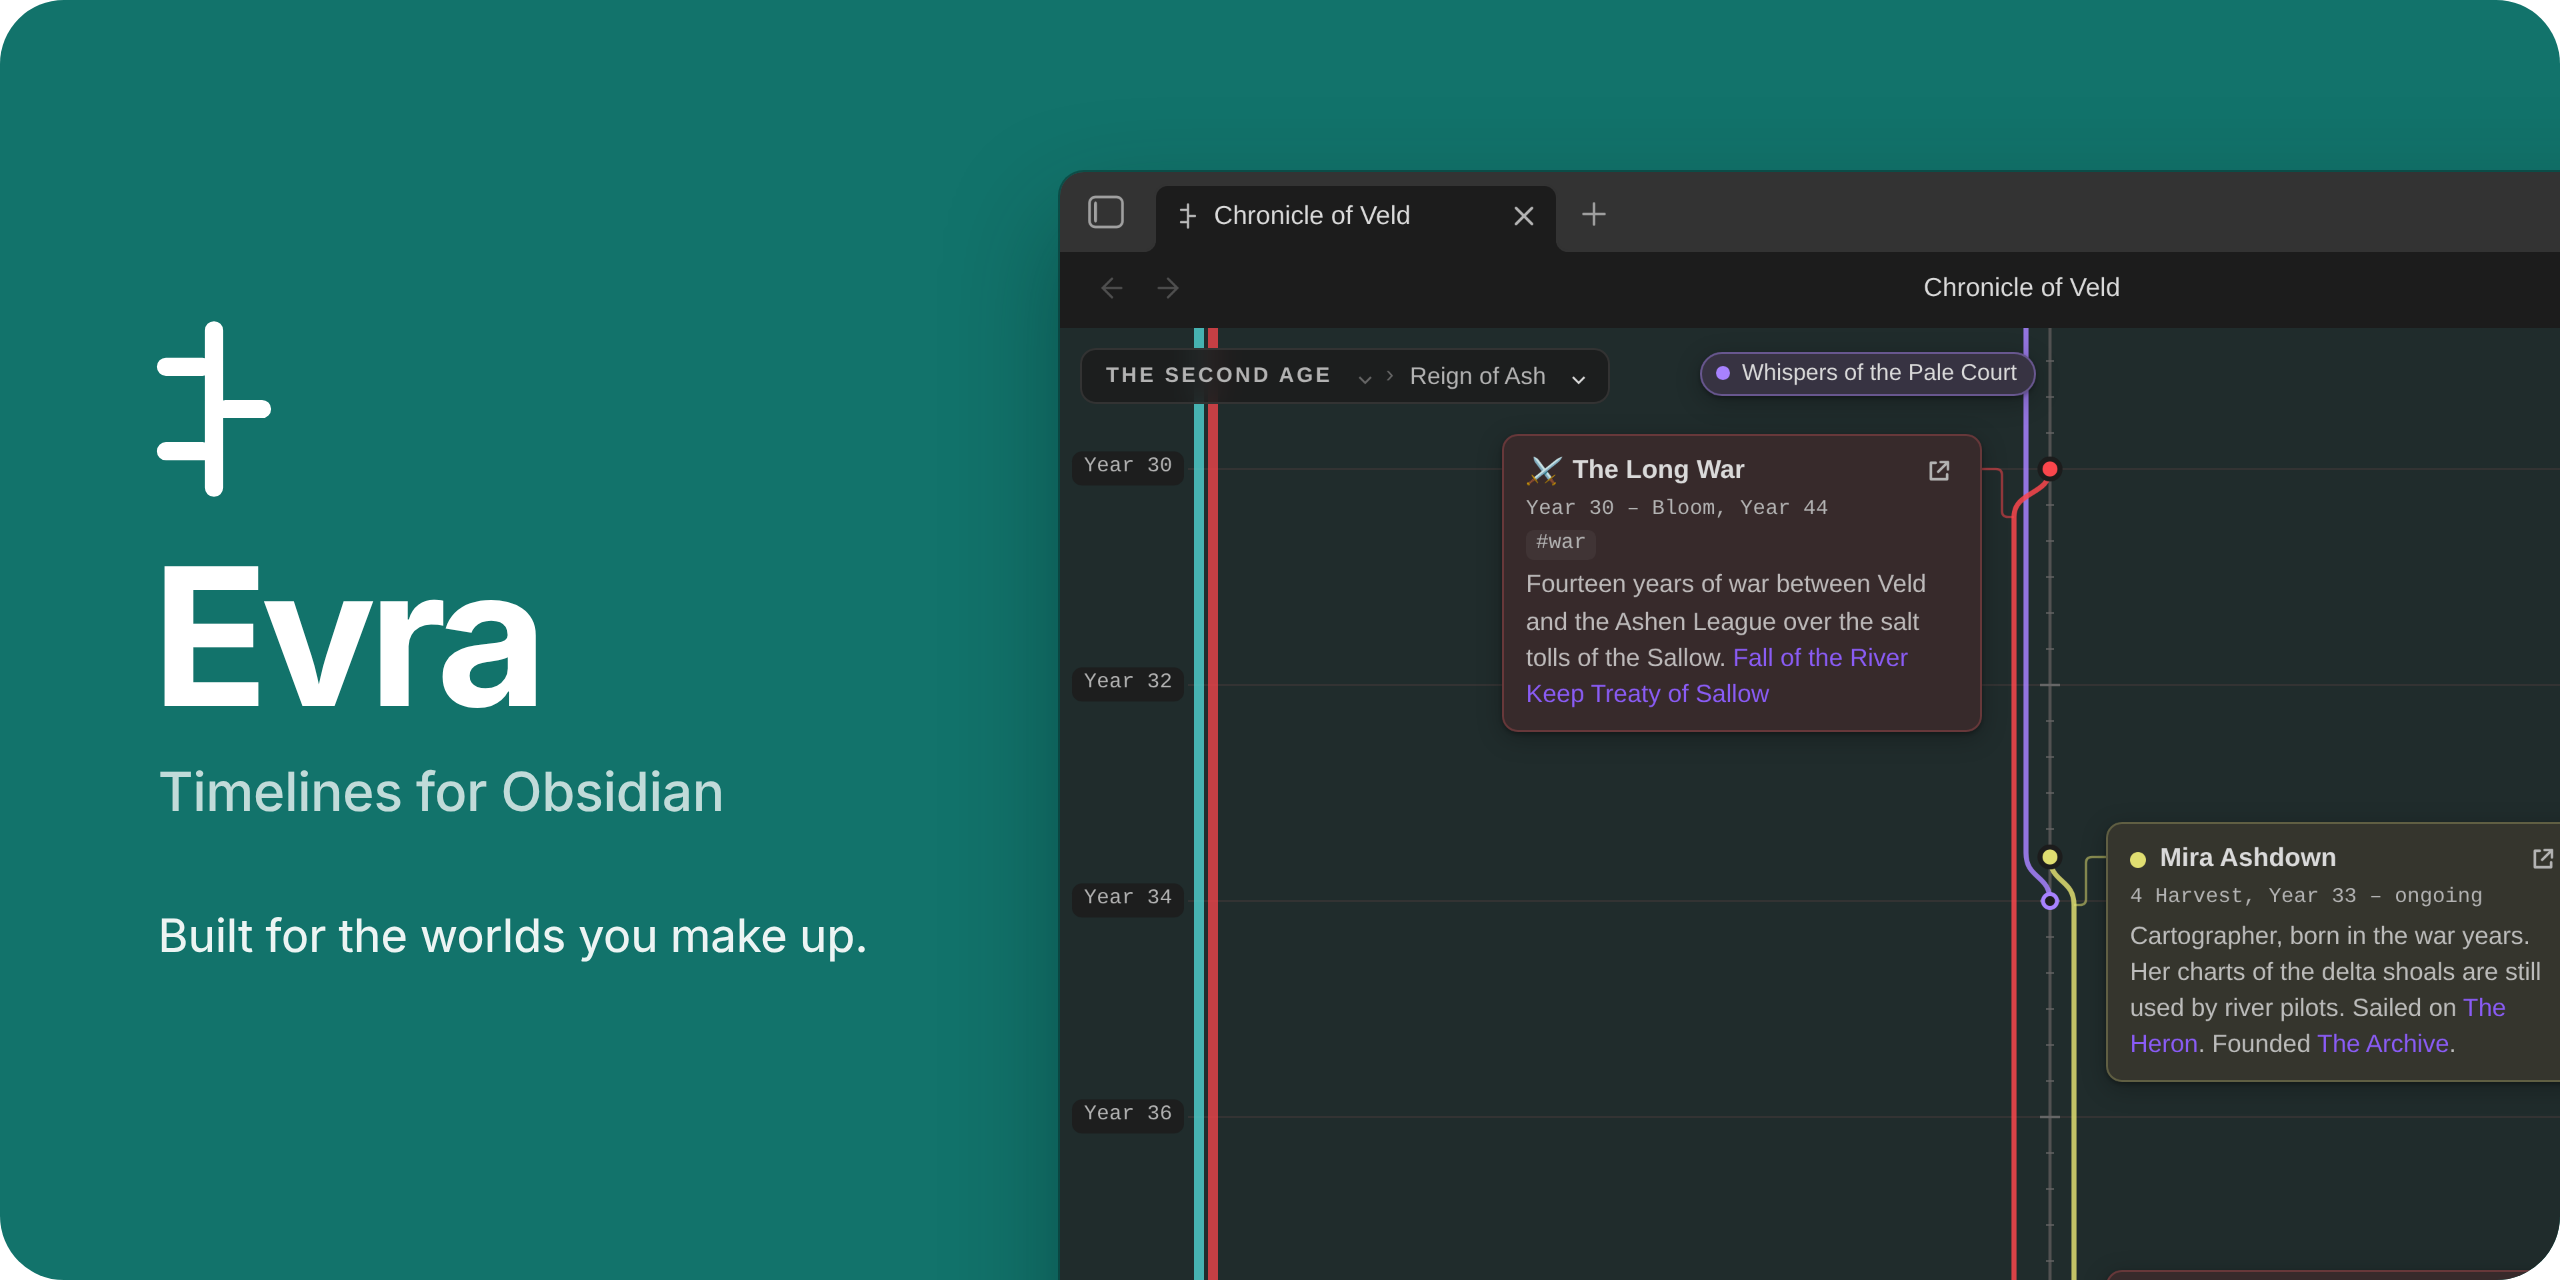Viewport: 2560px width, 1280px height.
Task: Click the breadcrumb chevron separator before Reign of Ash
Action: [1390, 376]
